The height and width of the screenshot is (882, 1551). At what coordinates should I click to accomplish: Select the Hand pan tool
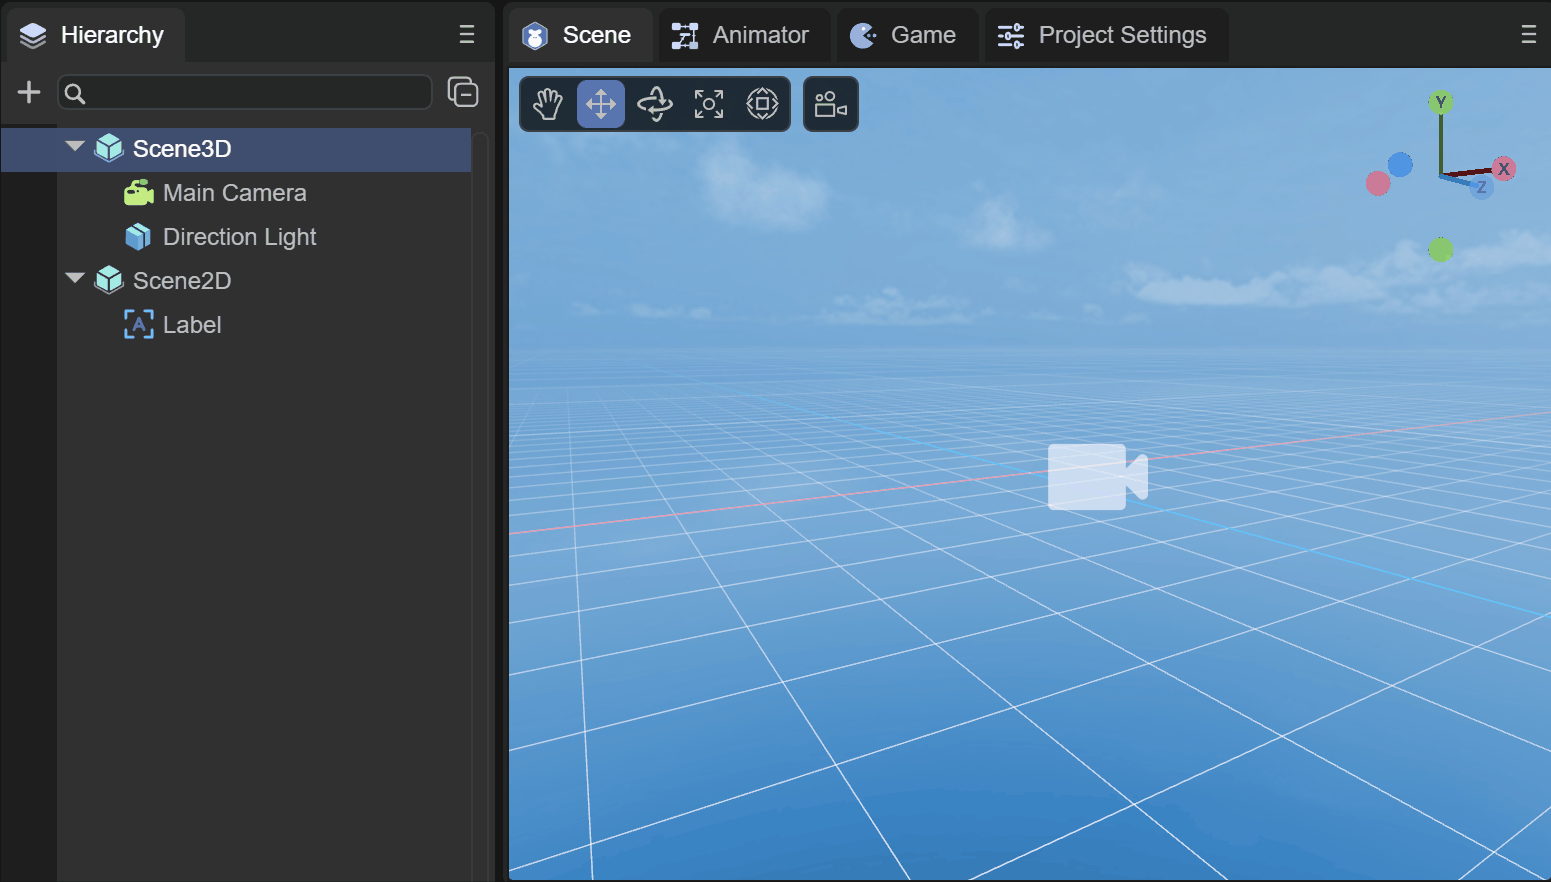tap(547, 104)
